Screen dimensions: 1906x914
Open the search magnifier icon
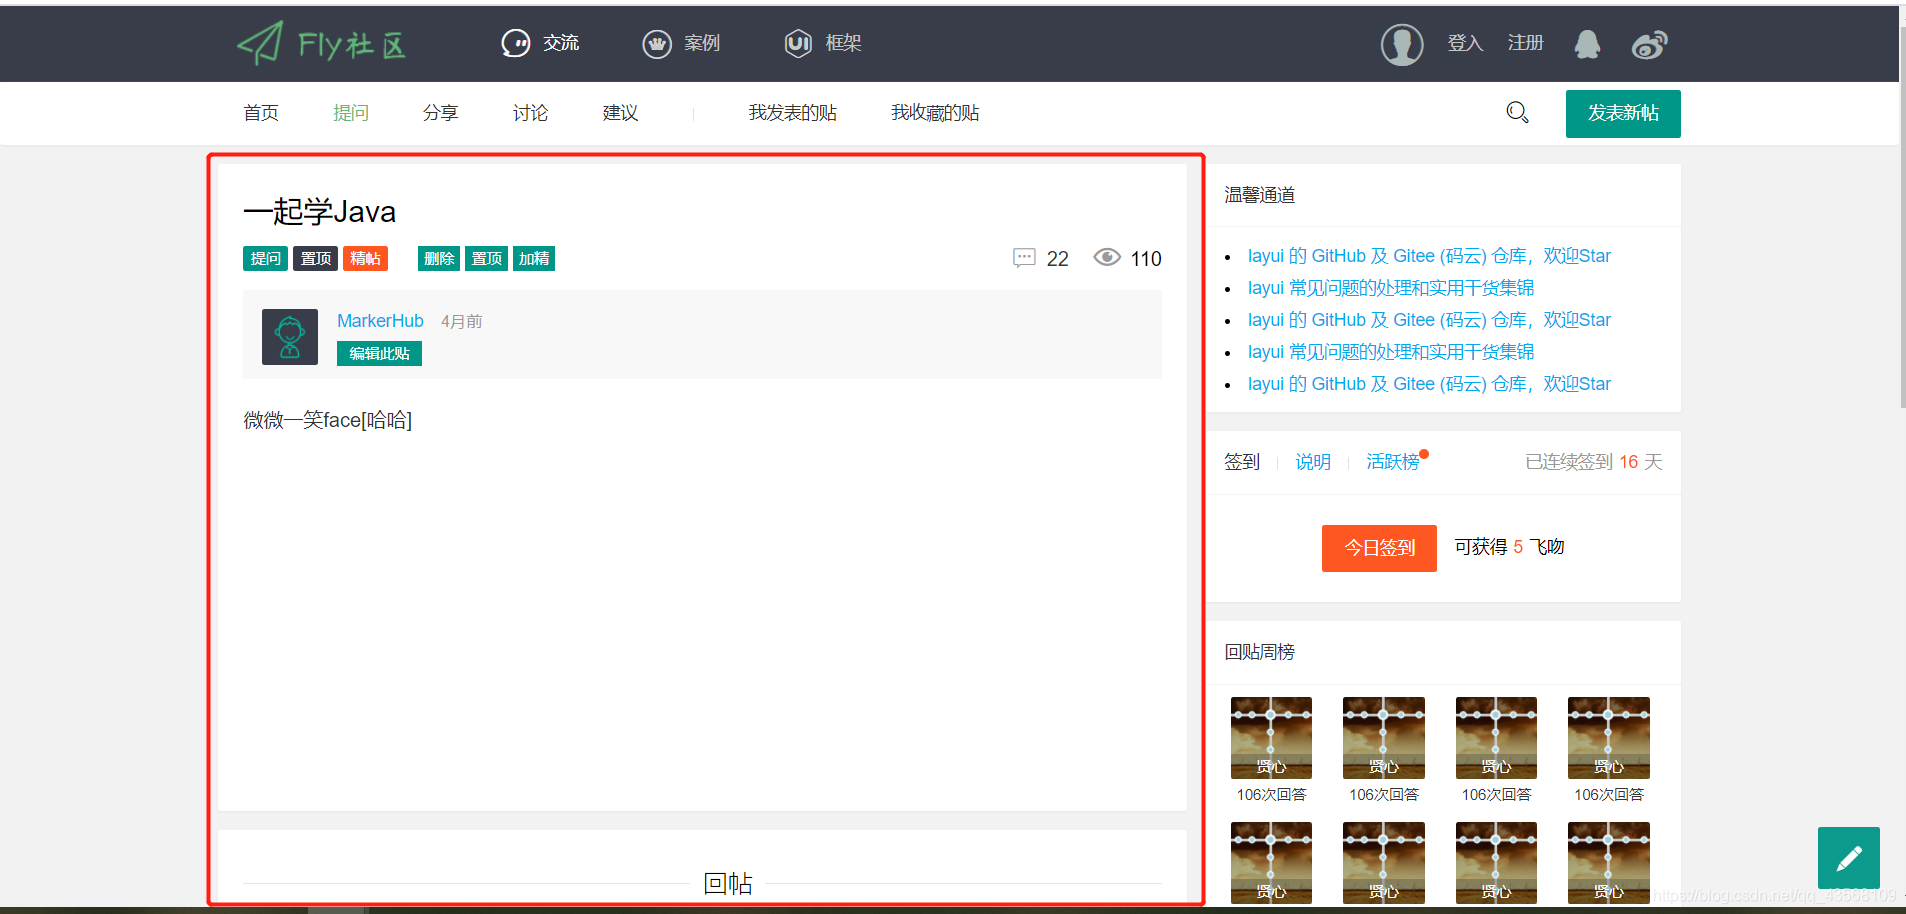pos(1517,113)
